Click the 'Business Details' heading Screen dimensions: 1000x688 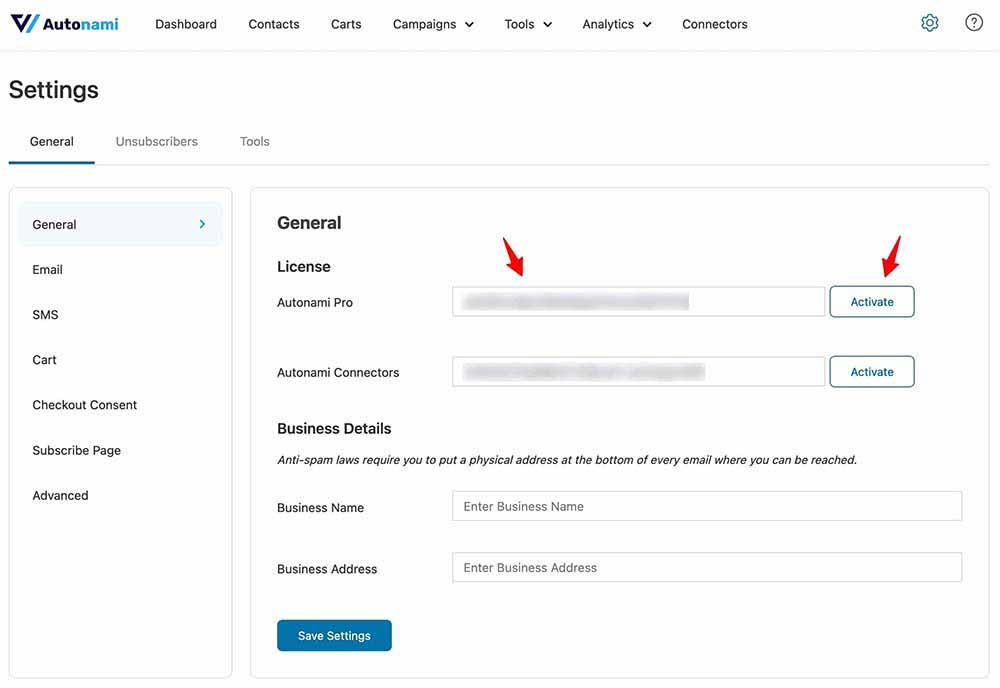[334, 428]
